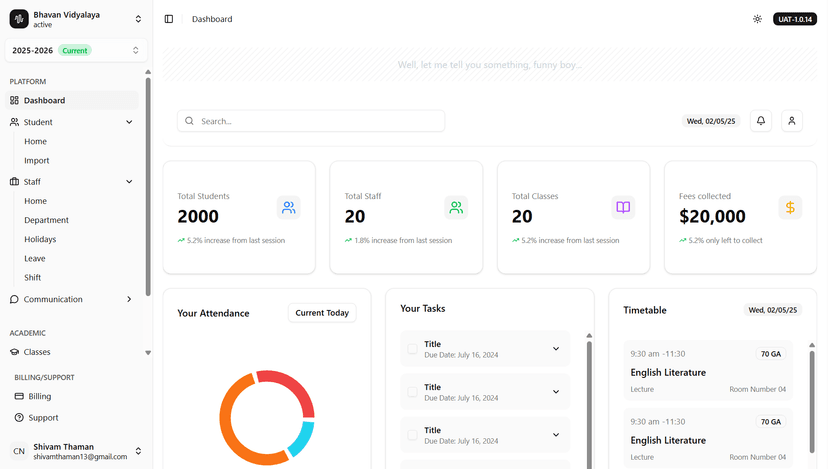The width and height of the screenshot is (828, 469).
Task: Focus the Search input field
Action: pyautogui.click(x=311, y=121)
